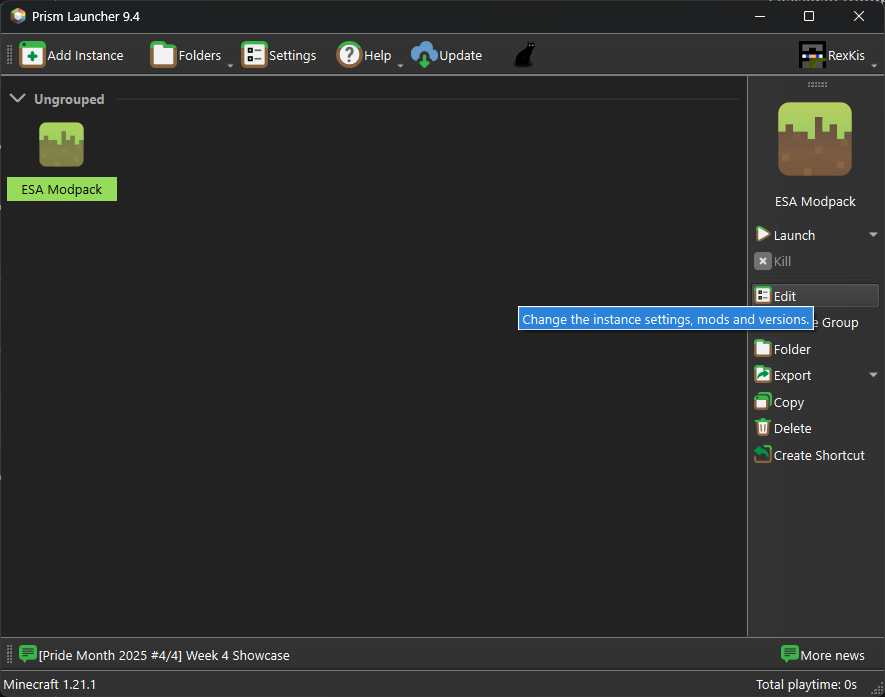Open the RexKis account menu

[x=832, y=55]
